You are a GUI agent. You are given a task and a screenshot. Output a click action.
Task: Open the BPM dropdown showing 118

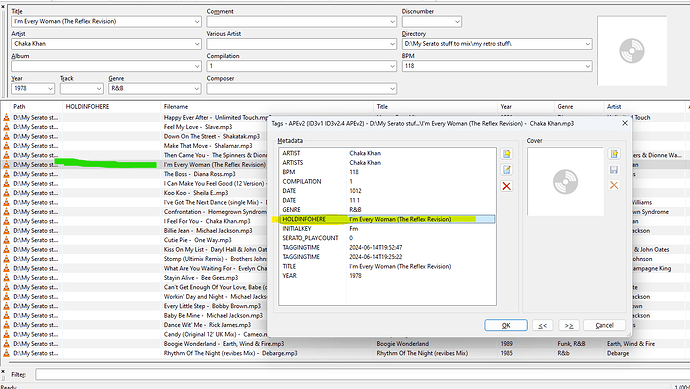pyautogui.click(x=587, y=66)
